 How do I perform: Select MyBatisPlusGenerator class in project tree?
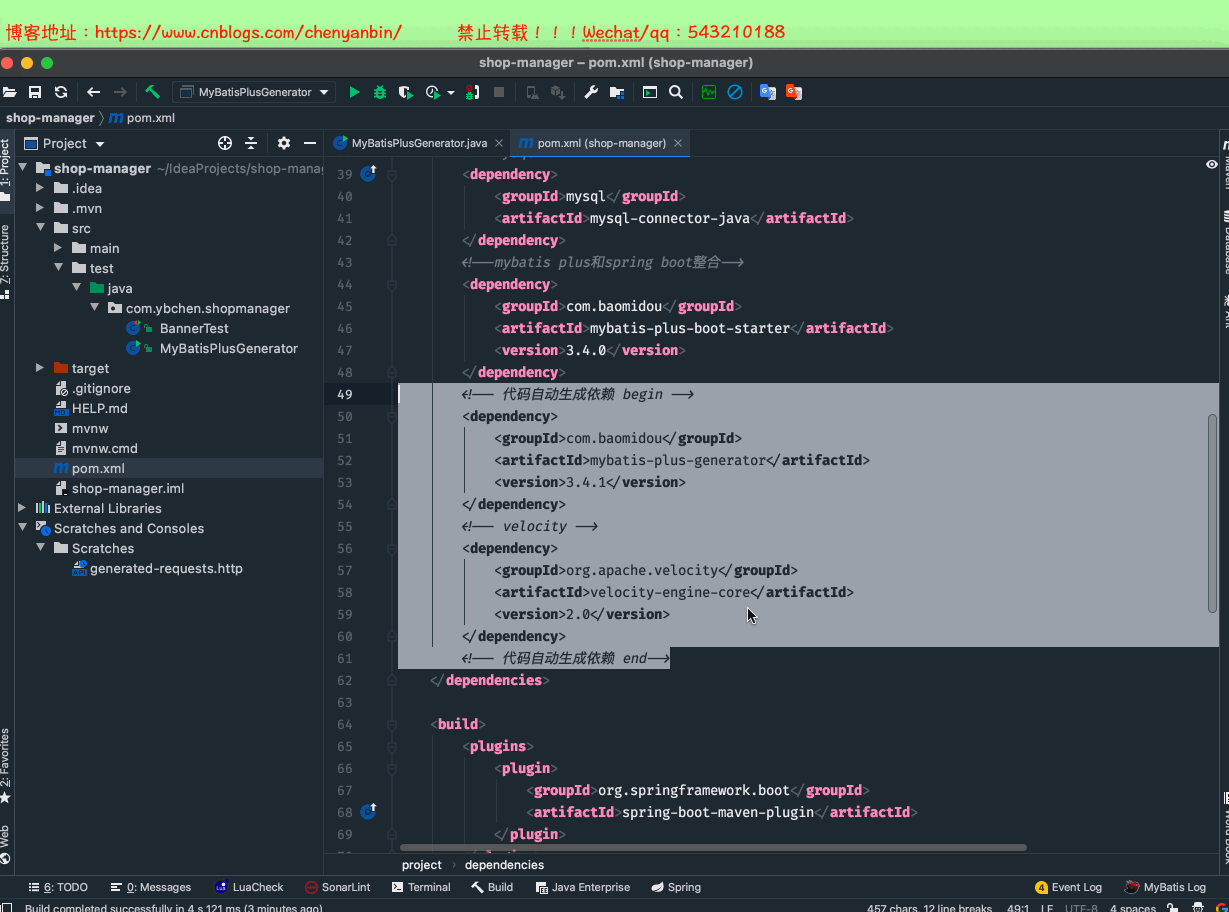point(229,348)
